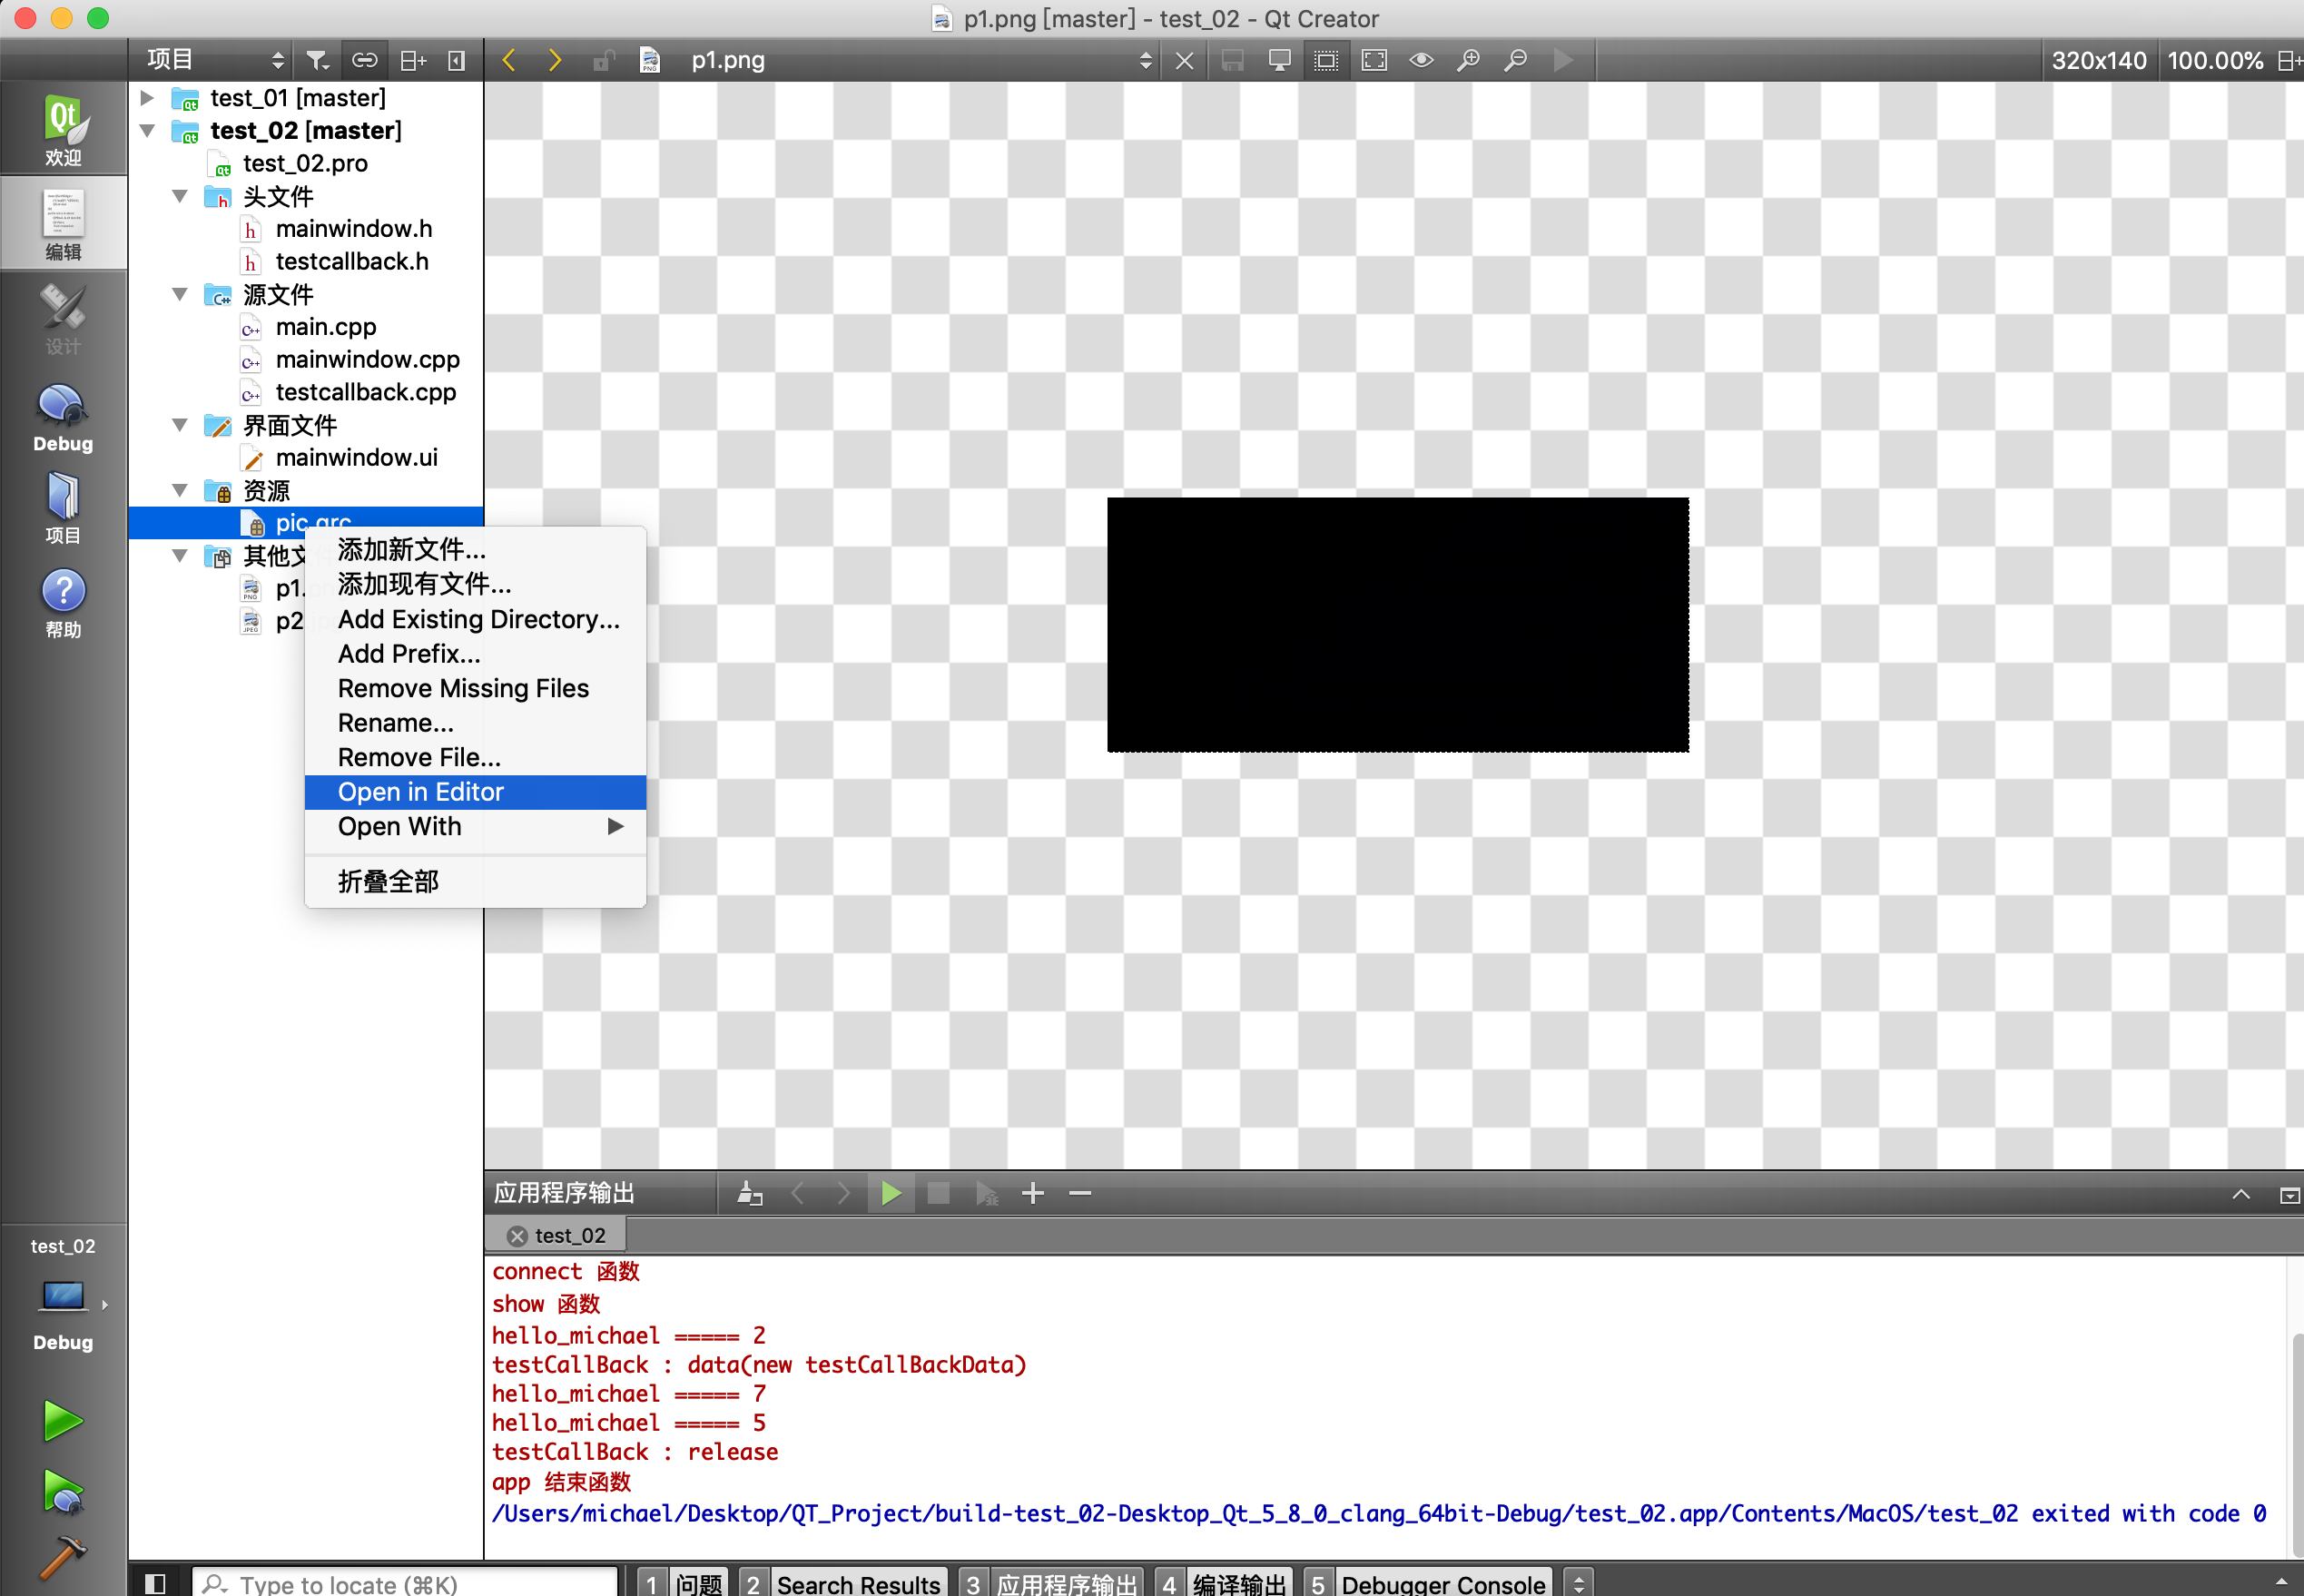The width and height of the screenshot is (2304, 1596).
Task: Toggle show image outline button
Action: point(1326,60)
